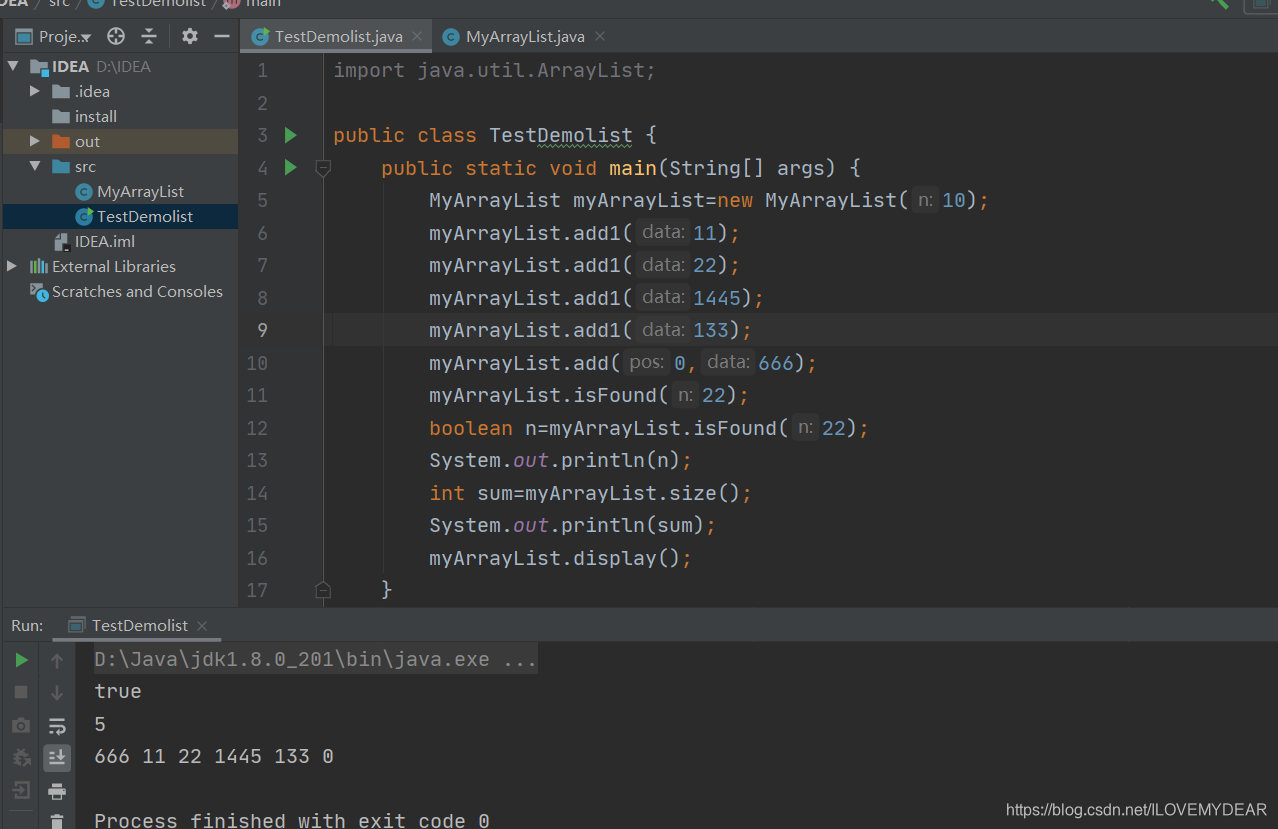The height and width of the screenshot is (829, 1278).
Task: Click the 'true' output line in console
Action: 118,692
